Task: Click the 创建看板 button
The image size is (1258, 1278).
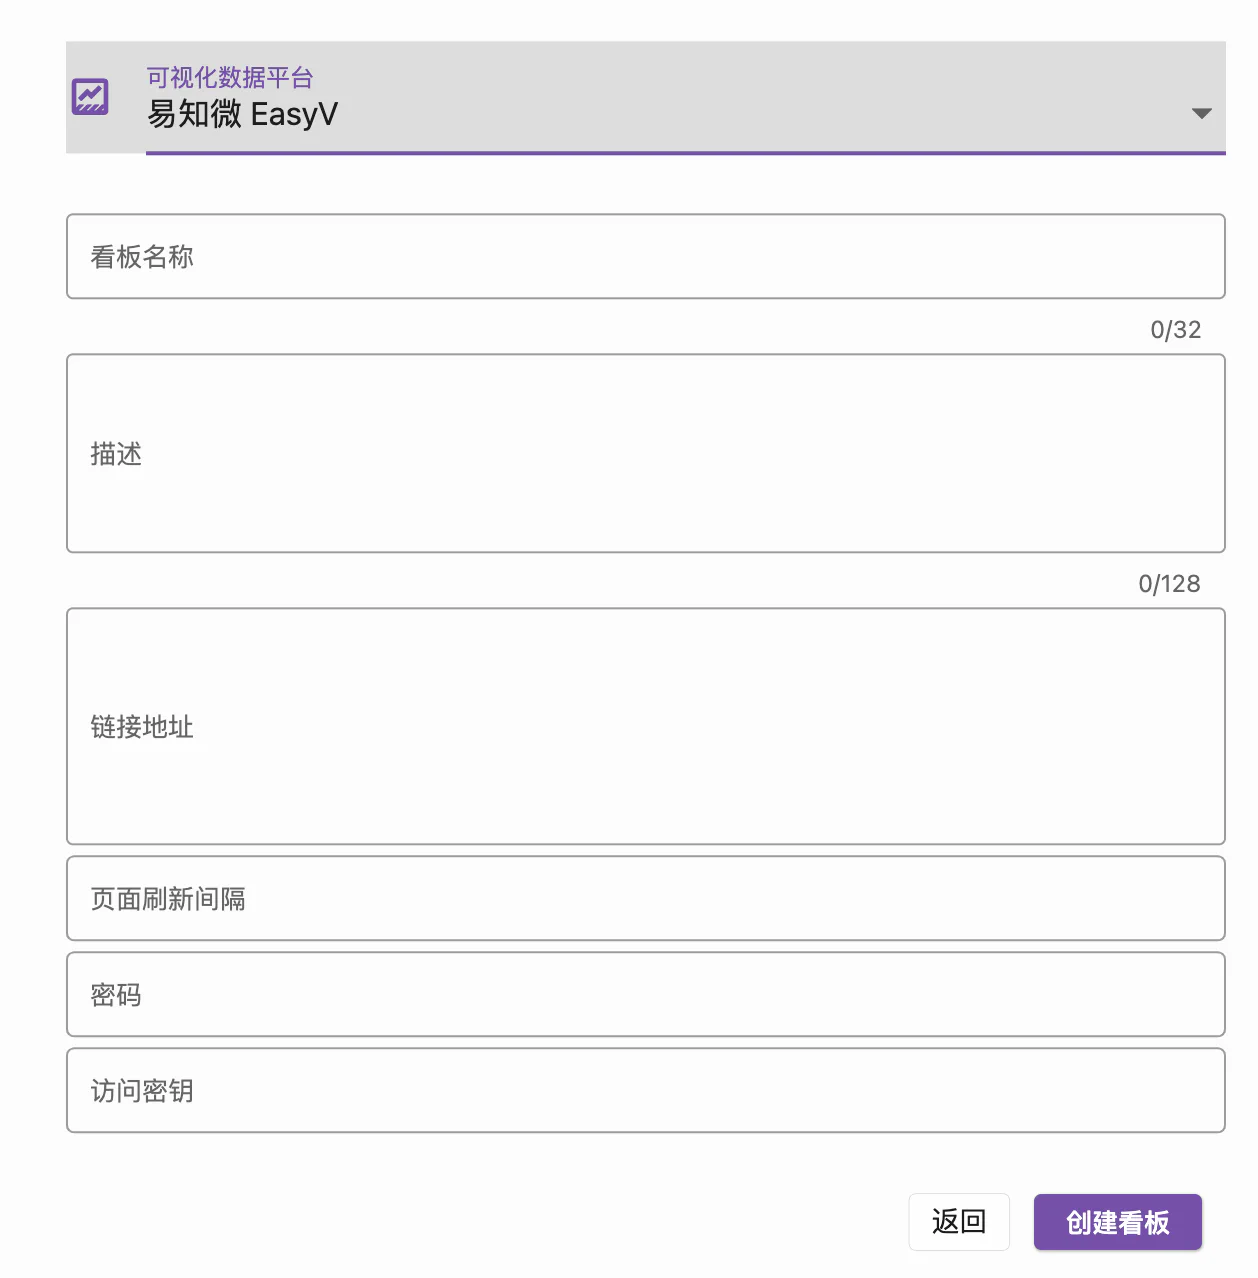Action: pos(1117,1222)
